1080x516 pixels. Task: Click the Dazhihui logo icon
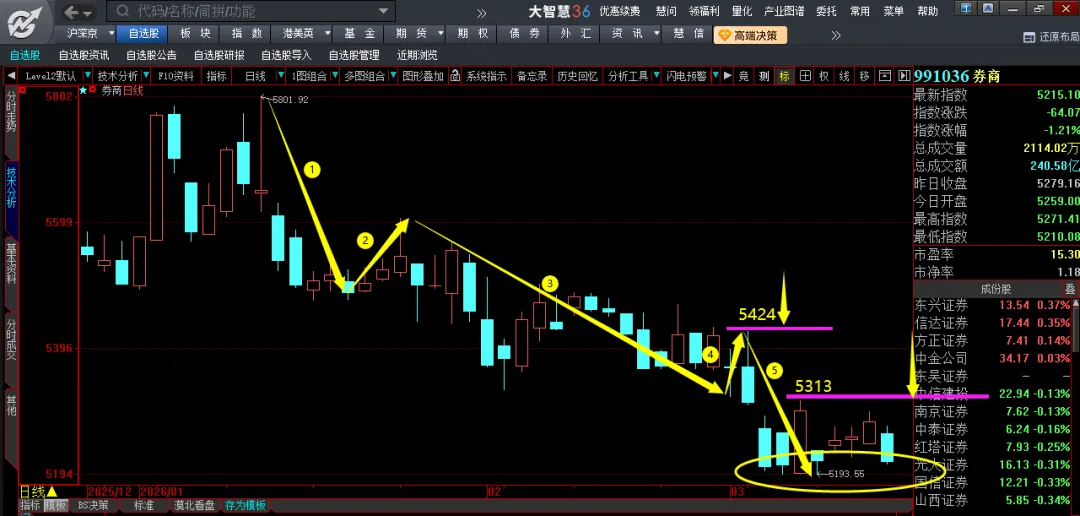[x=25, y=21]
